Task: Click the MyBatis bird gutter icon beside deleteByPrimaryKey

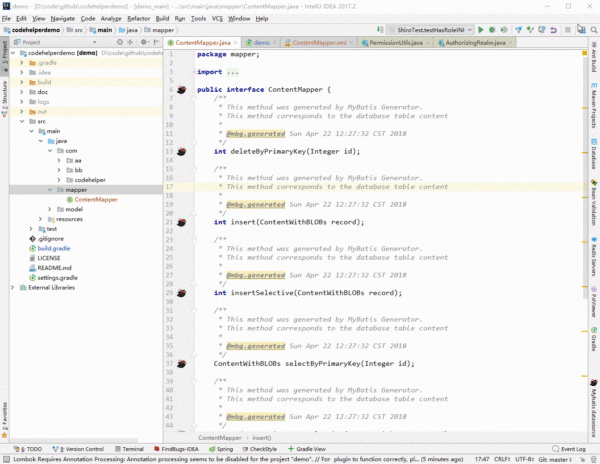Action: click(181, 151)
